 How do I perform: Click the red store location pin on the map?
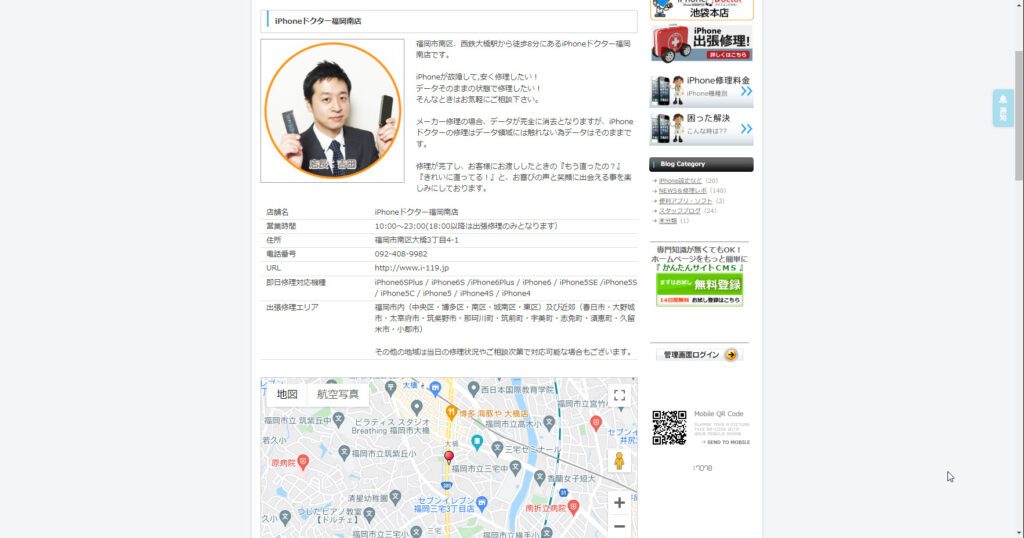(x=449, y=457)
